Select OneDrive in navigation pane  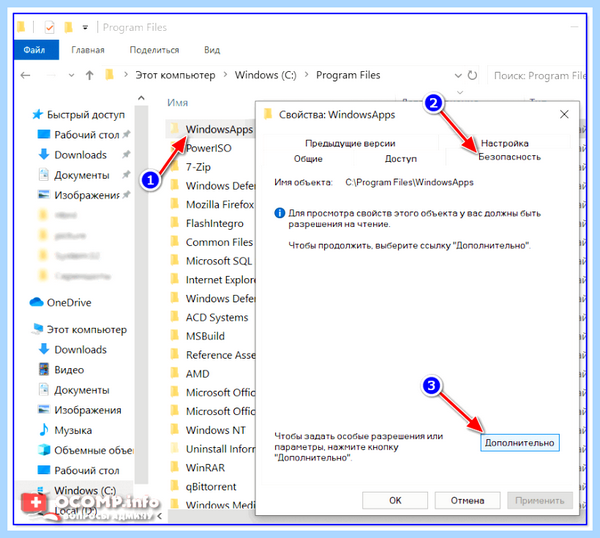61,302
